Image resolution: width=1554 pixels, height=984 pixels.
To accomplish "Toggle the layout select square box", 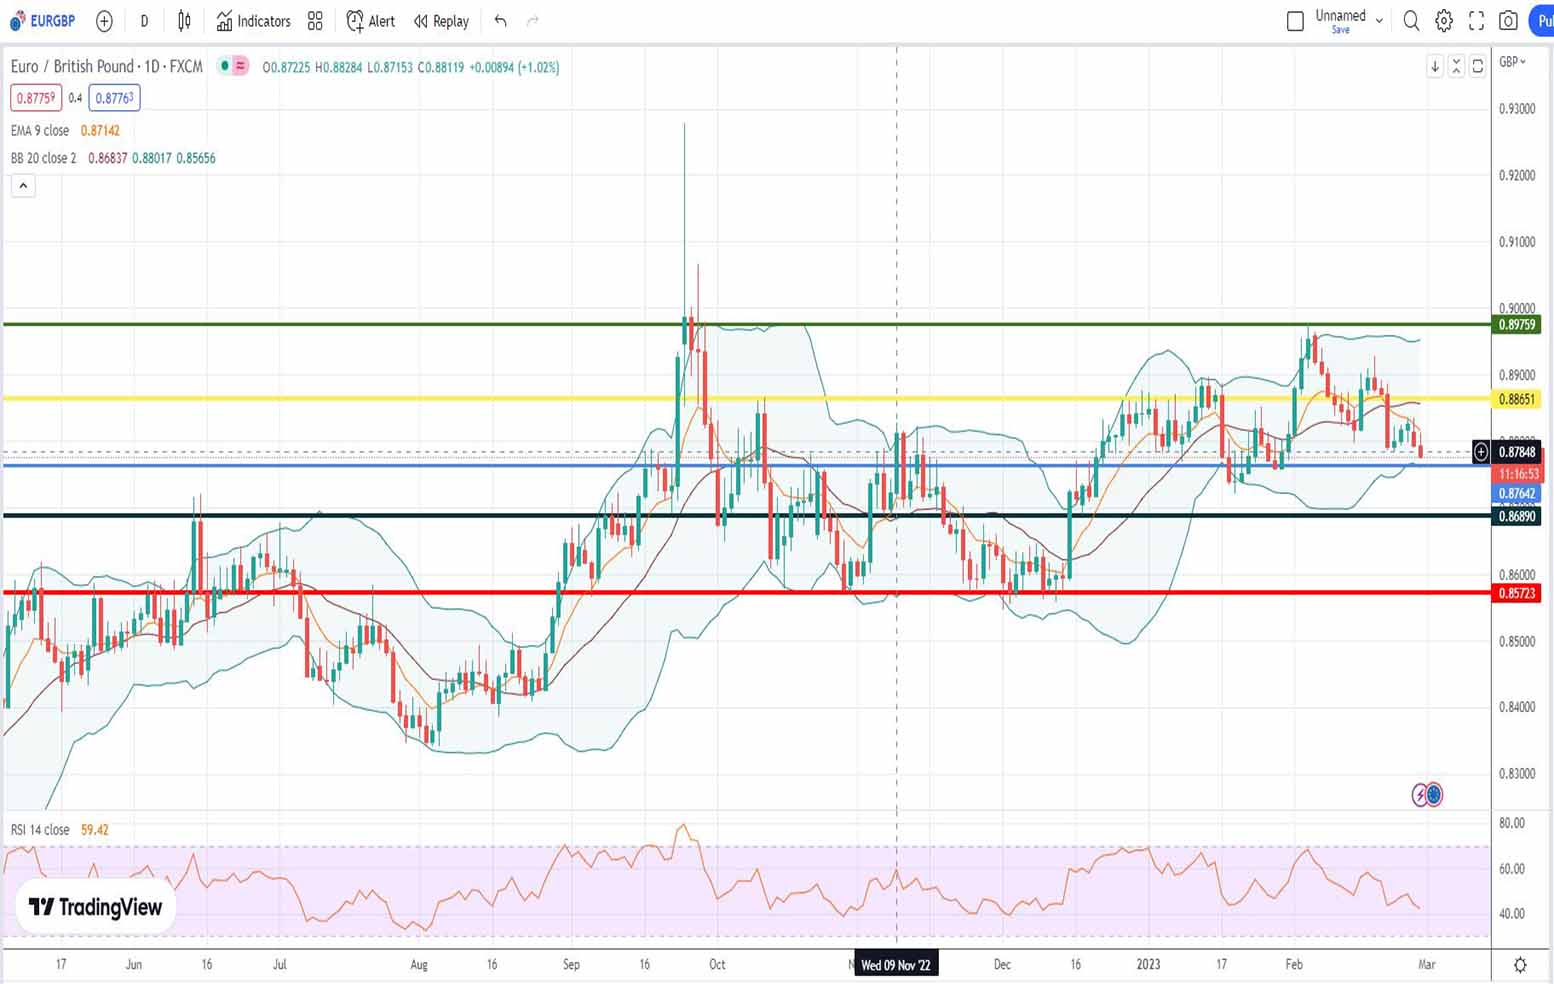I will pyautogui.click(x=1295, y=21).
